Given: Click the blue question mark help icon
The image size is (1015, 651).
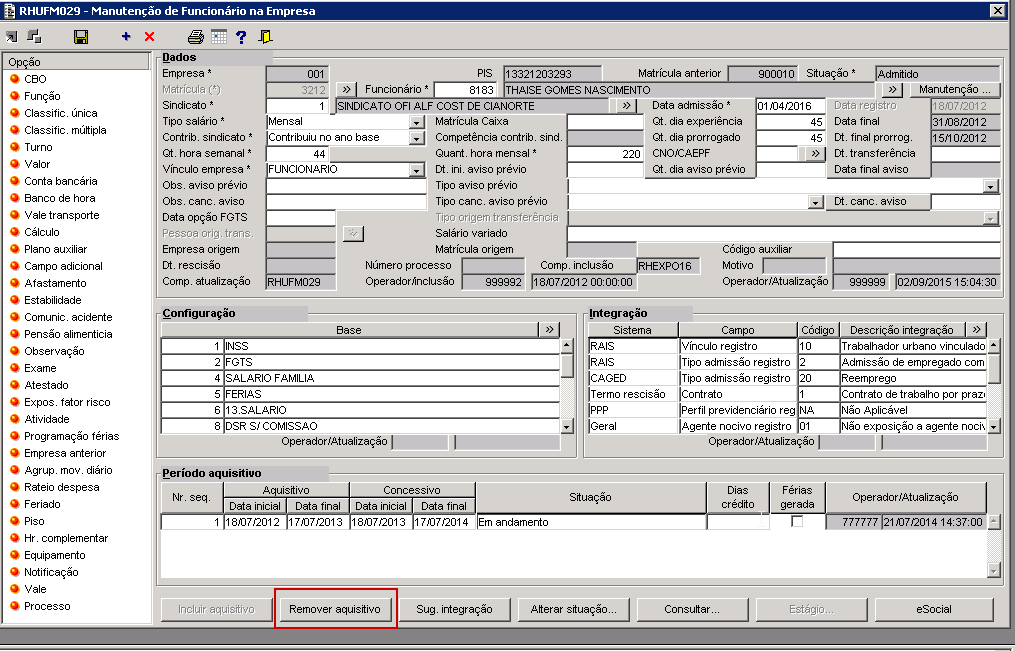Looking at the screenshot, I should (241, 37).
